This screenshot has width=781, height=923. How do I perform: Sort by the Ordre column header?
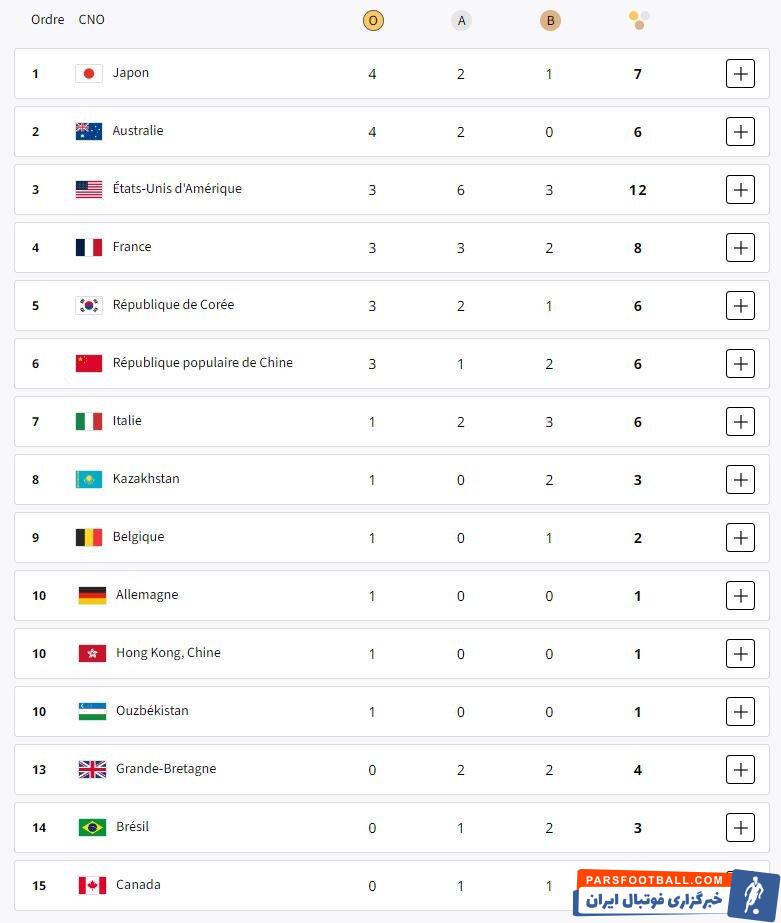tap(47, 20)
